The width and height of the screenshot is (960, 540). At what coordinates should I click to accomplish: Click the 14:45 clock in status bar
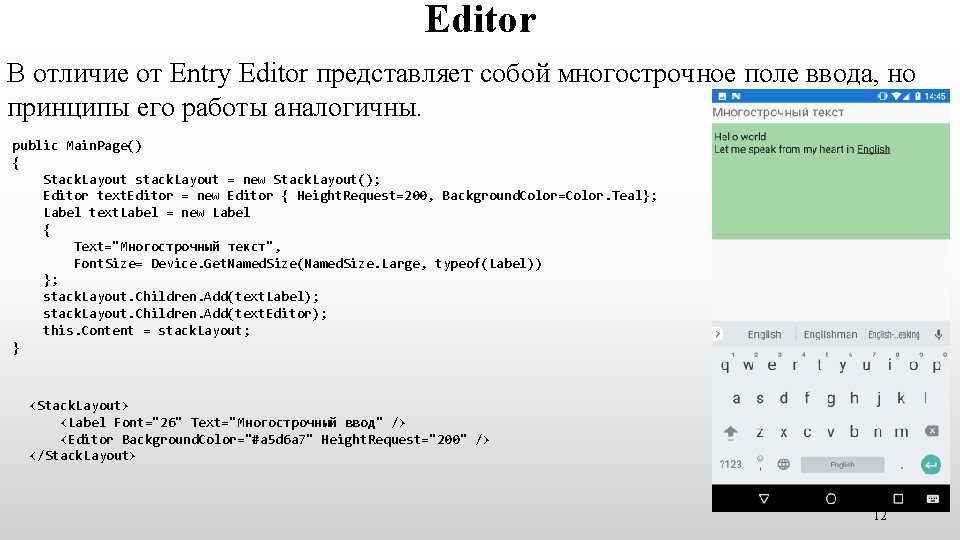coord(935,96)
